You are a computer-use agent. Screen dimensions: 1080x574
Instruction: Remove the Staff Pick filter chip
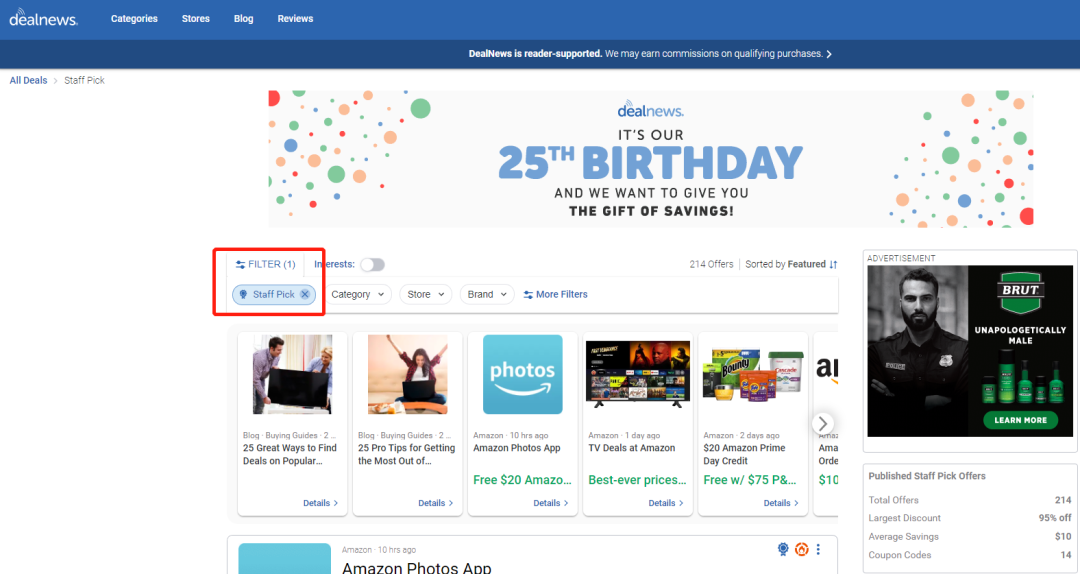click(x=305, y=294)
